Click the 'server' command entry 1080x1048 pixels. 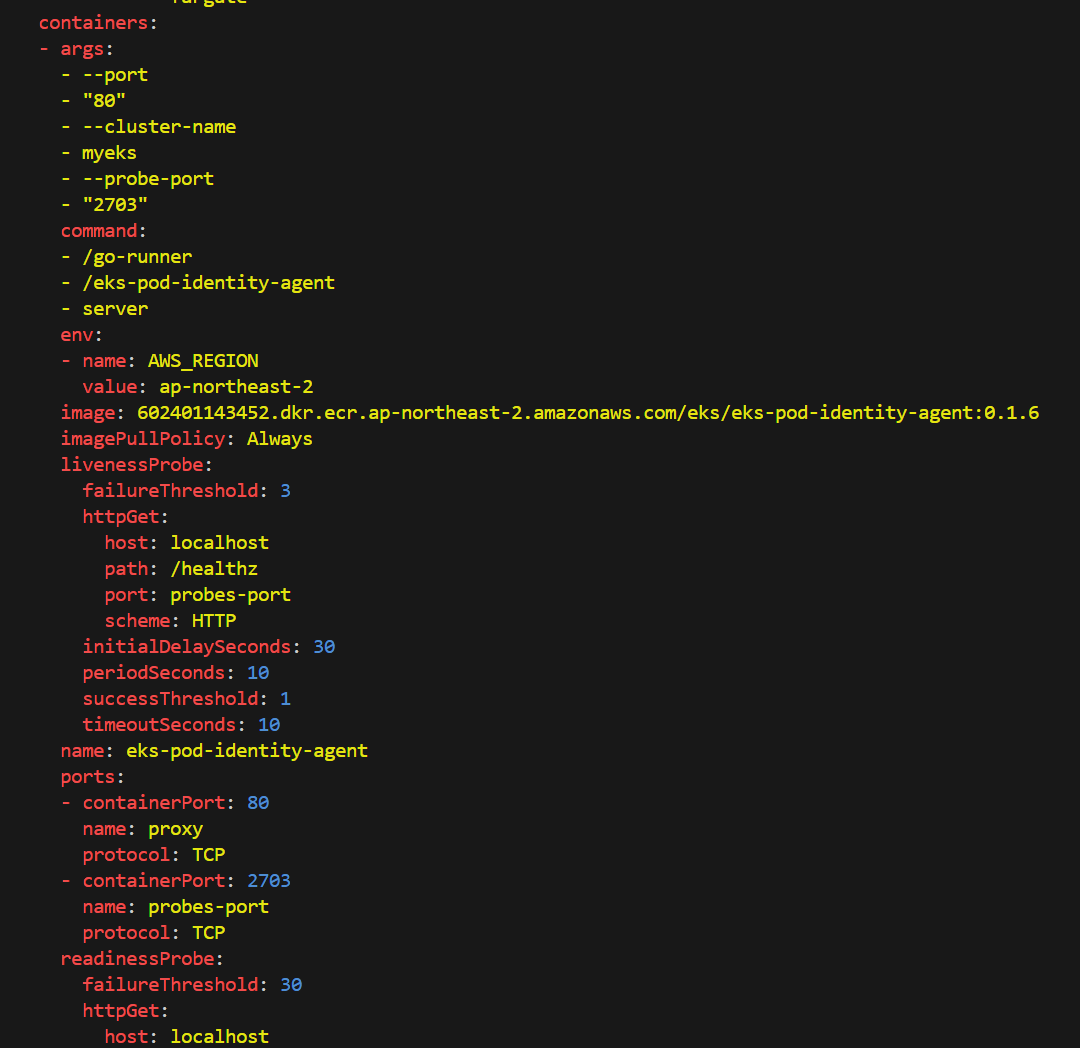pos(115,309)
